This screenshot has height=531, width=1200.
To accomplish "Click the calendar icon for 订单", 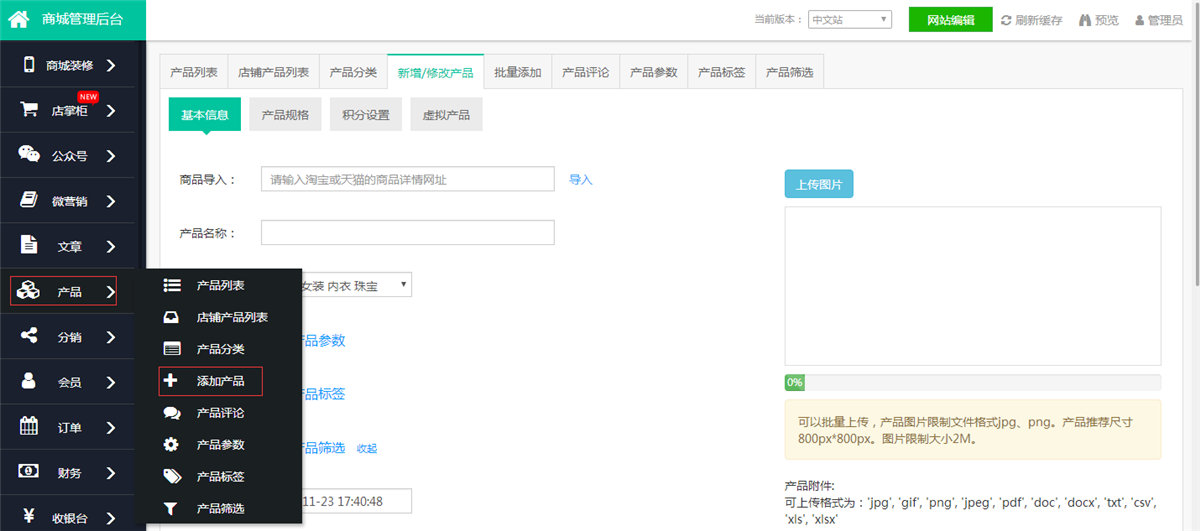I will tap(29, 426).
